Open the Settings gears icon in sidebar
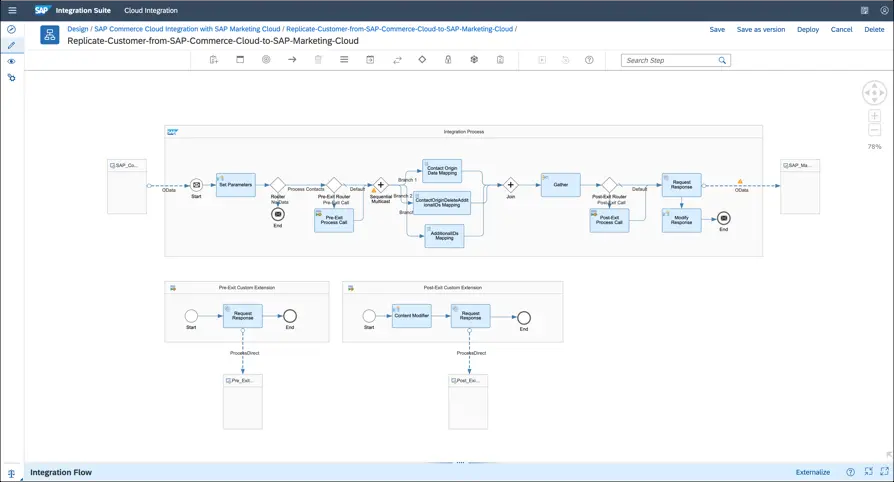The height and width of the screenshot is (482, 894). click(x=12, y=77)
